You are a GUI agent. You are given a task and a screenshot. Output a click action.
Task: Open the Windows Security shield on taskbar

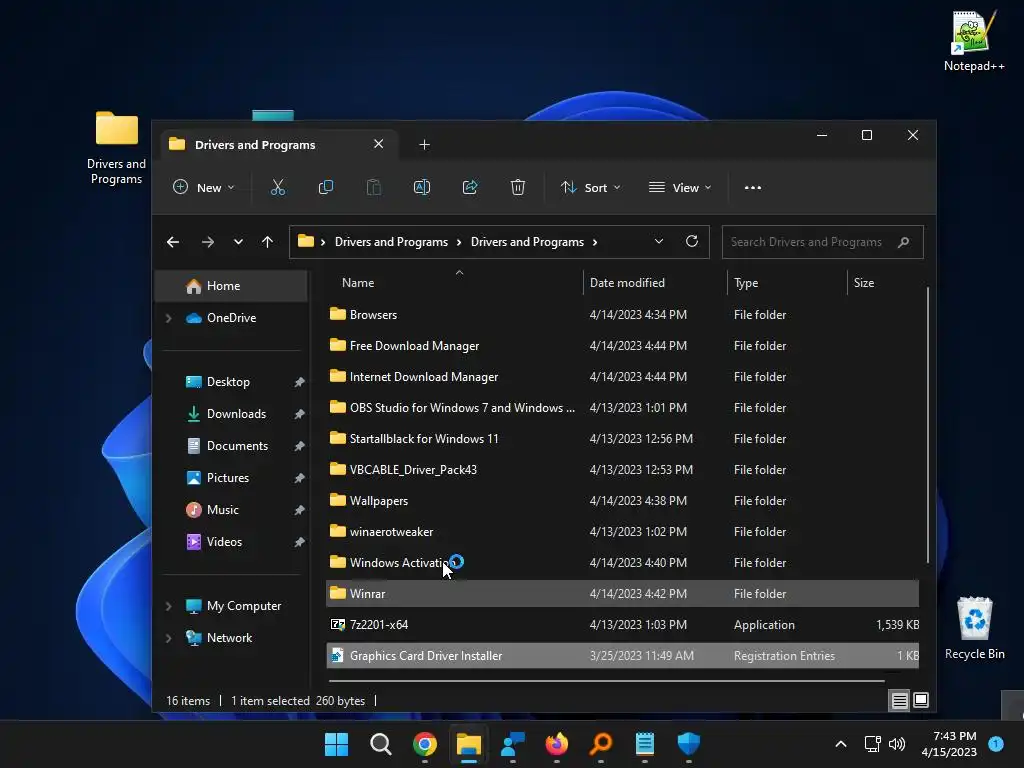[688, 744]
